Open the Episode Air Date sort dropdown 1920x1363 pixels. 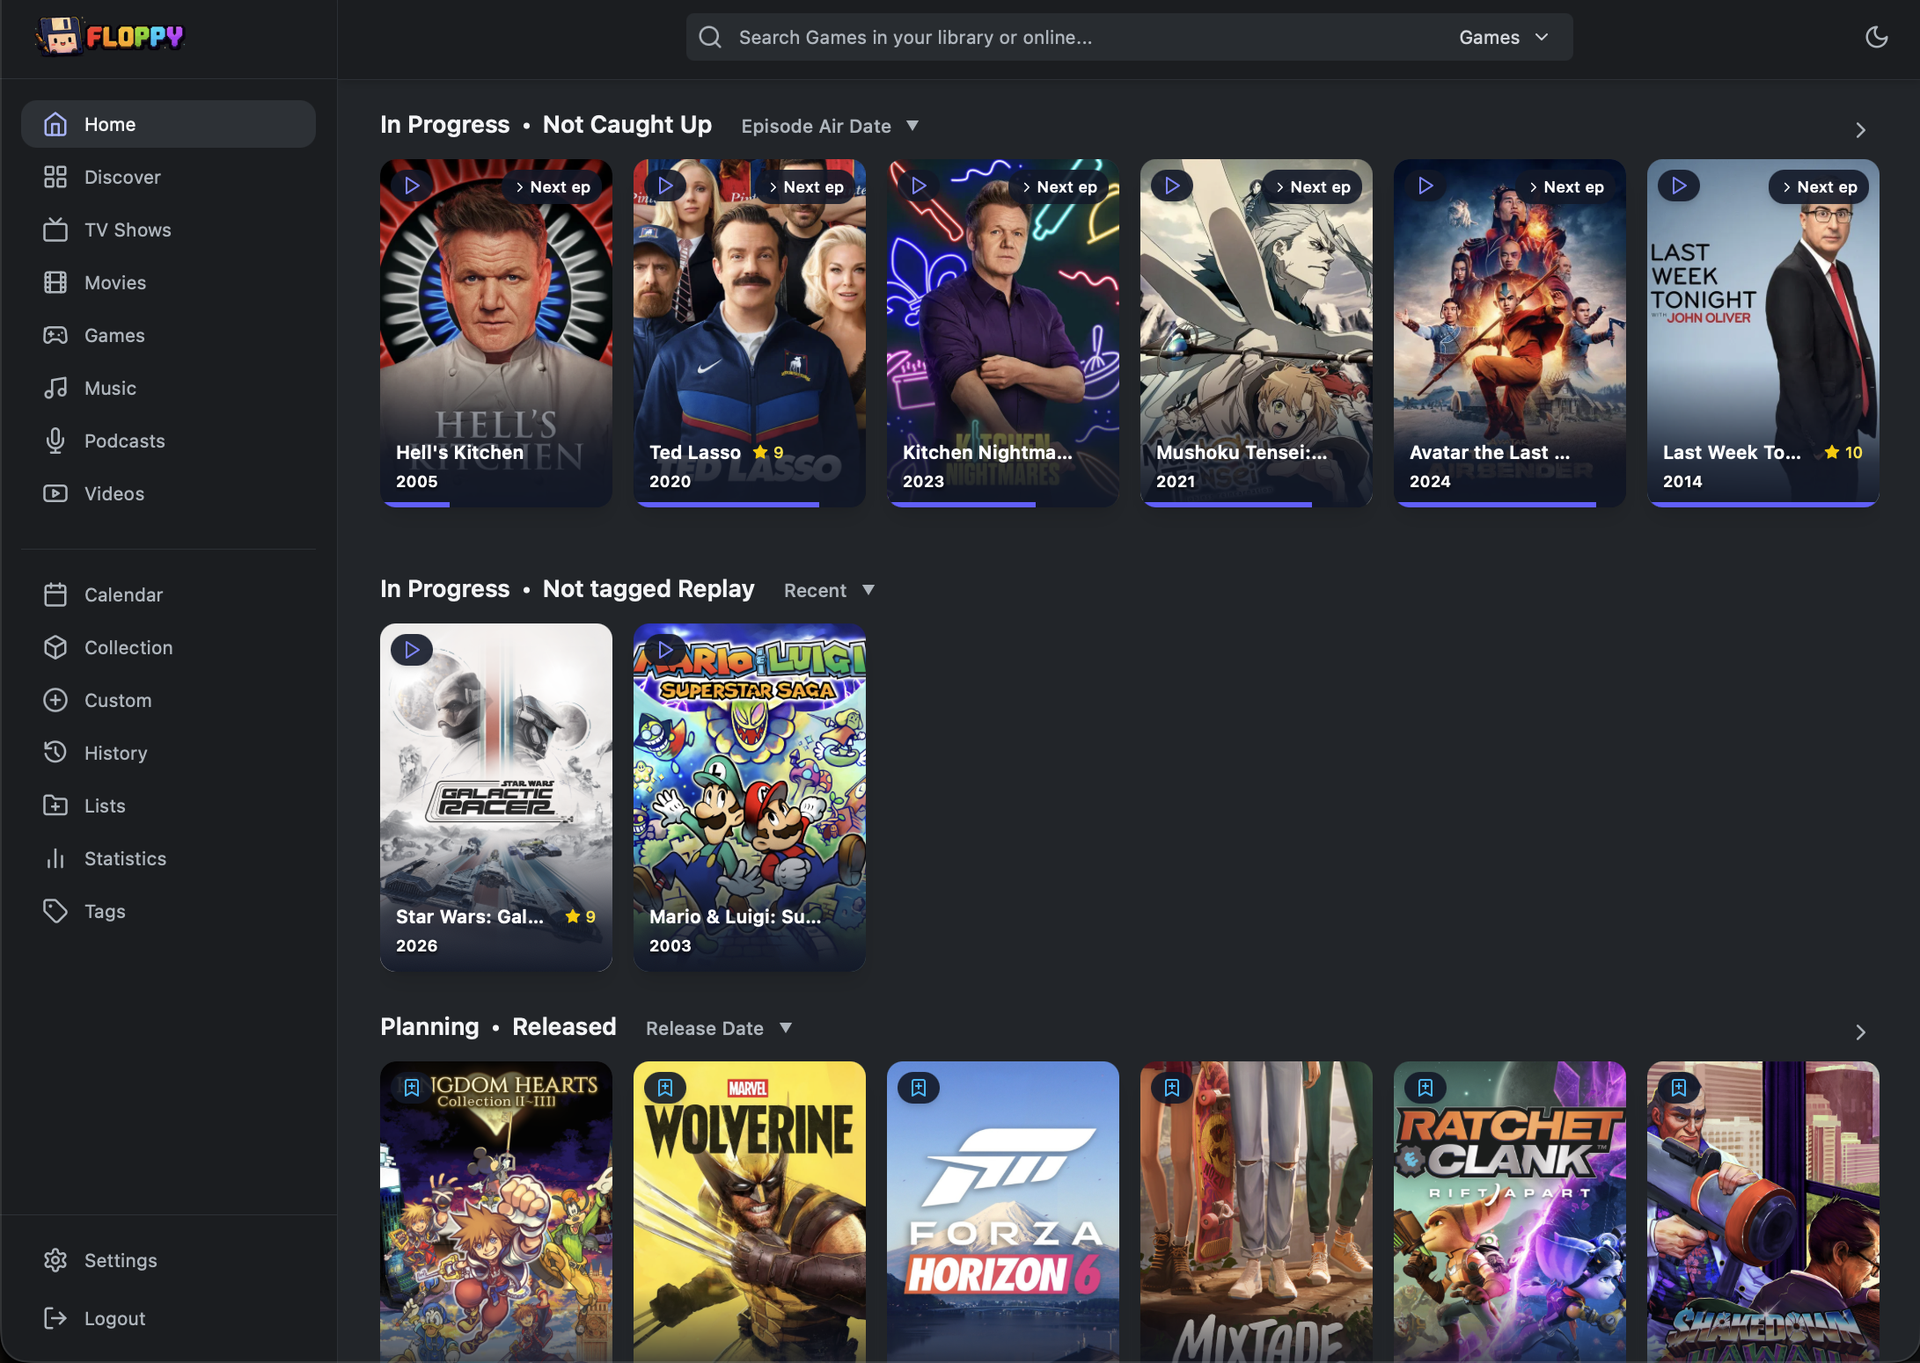click(x=829, y=126)
